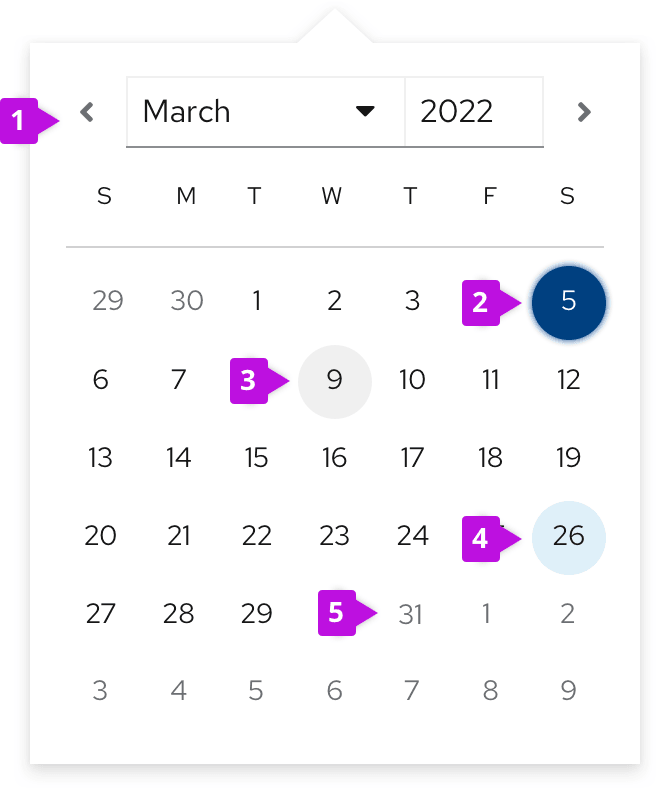Pick March 24 on the calendar

point(412,536)
